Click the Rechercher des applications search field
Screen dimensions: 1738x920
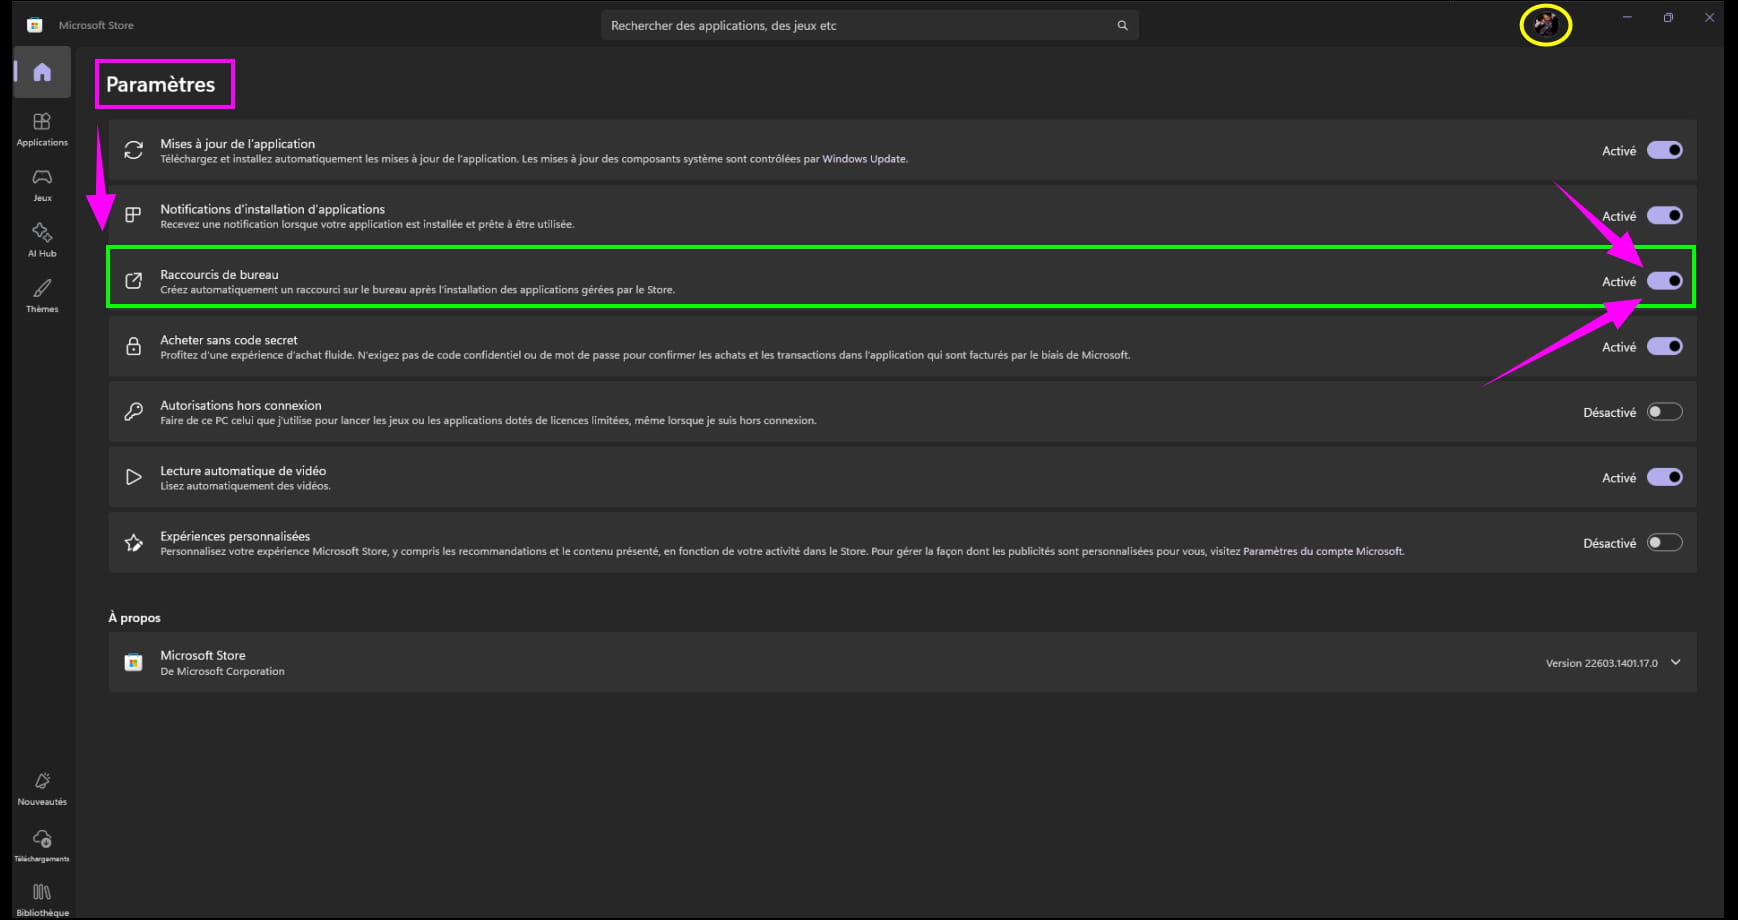(x=869, y=25)
